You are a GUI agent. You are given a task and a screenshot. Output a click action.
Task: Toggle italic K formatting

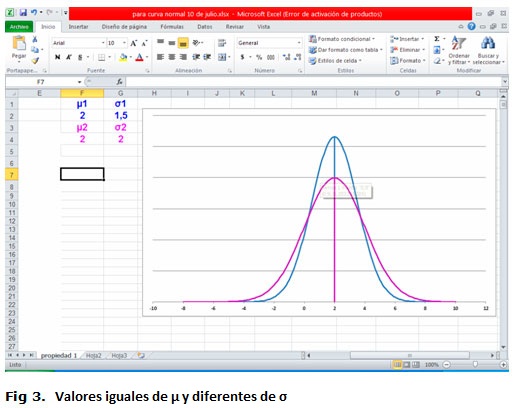69,57
